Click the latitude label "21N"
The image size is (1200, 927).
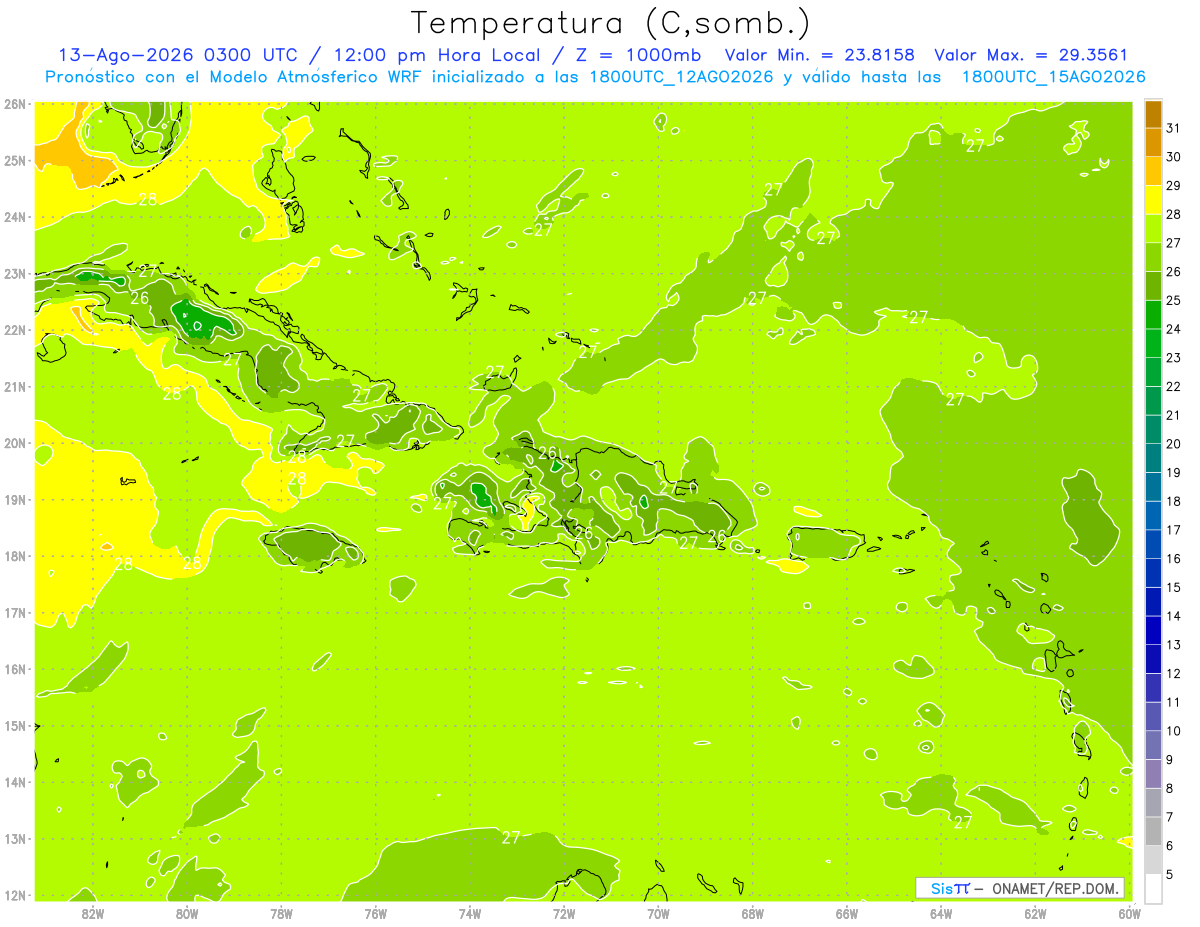[x=15, y=387]
